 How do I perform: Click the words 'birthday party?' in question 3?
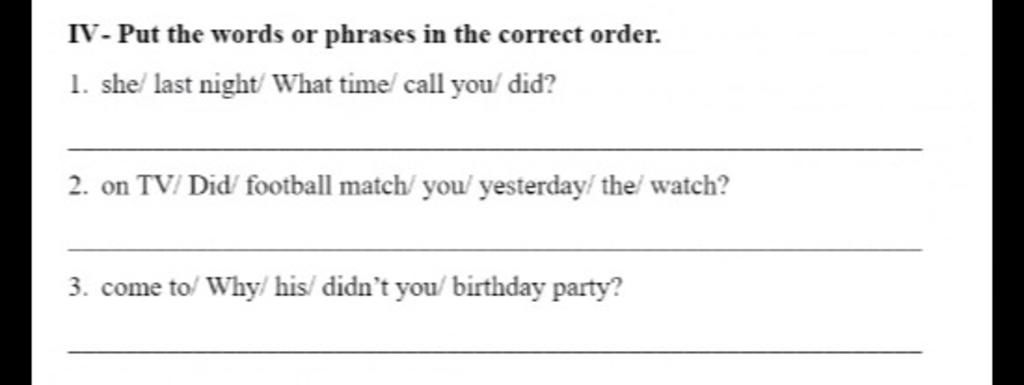(x=537, y=288)
